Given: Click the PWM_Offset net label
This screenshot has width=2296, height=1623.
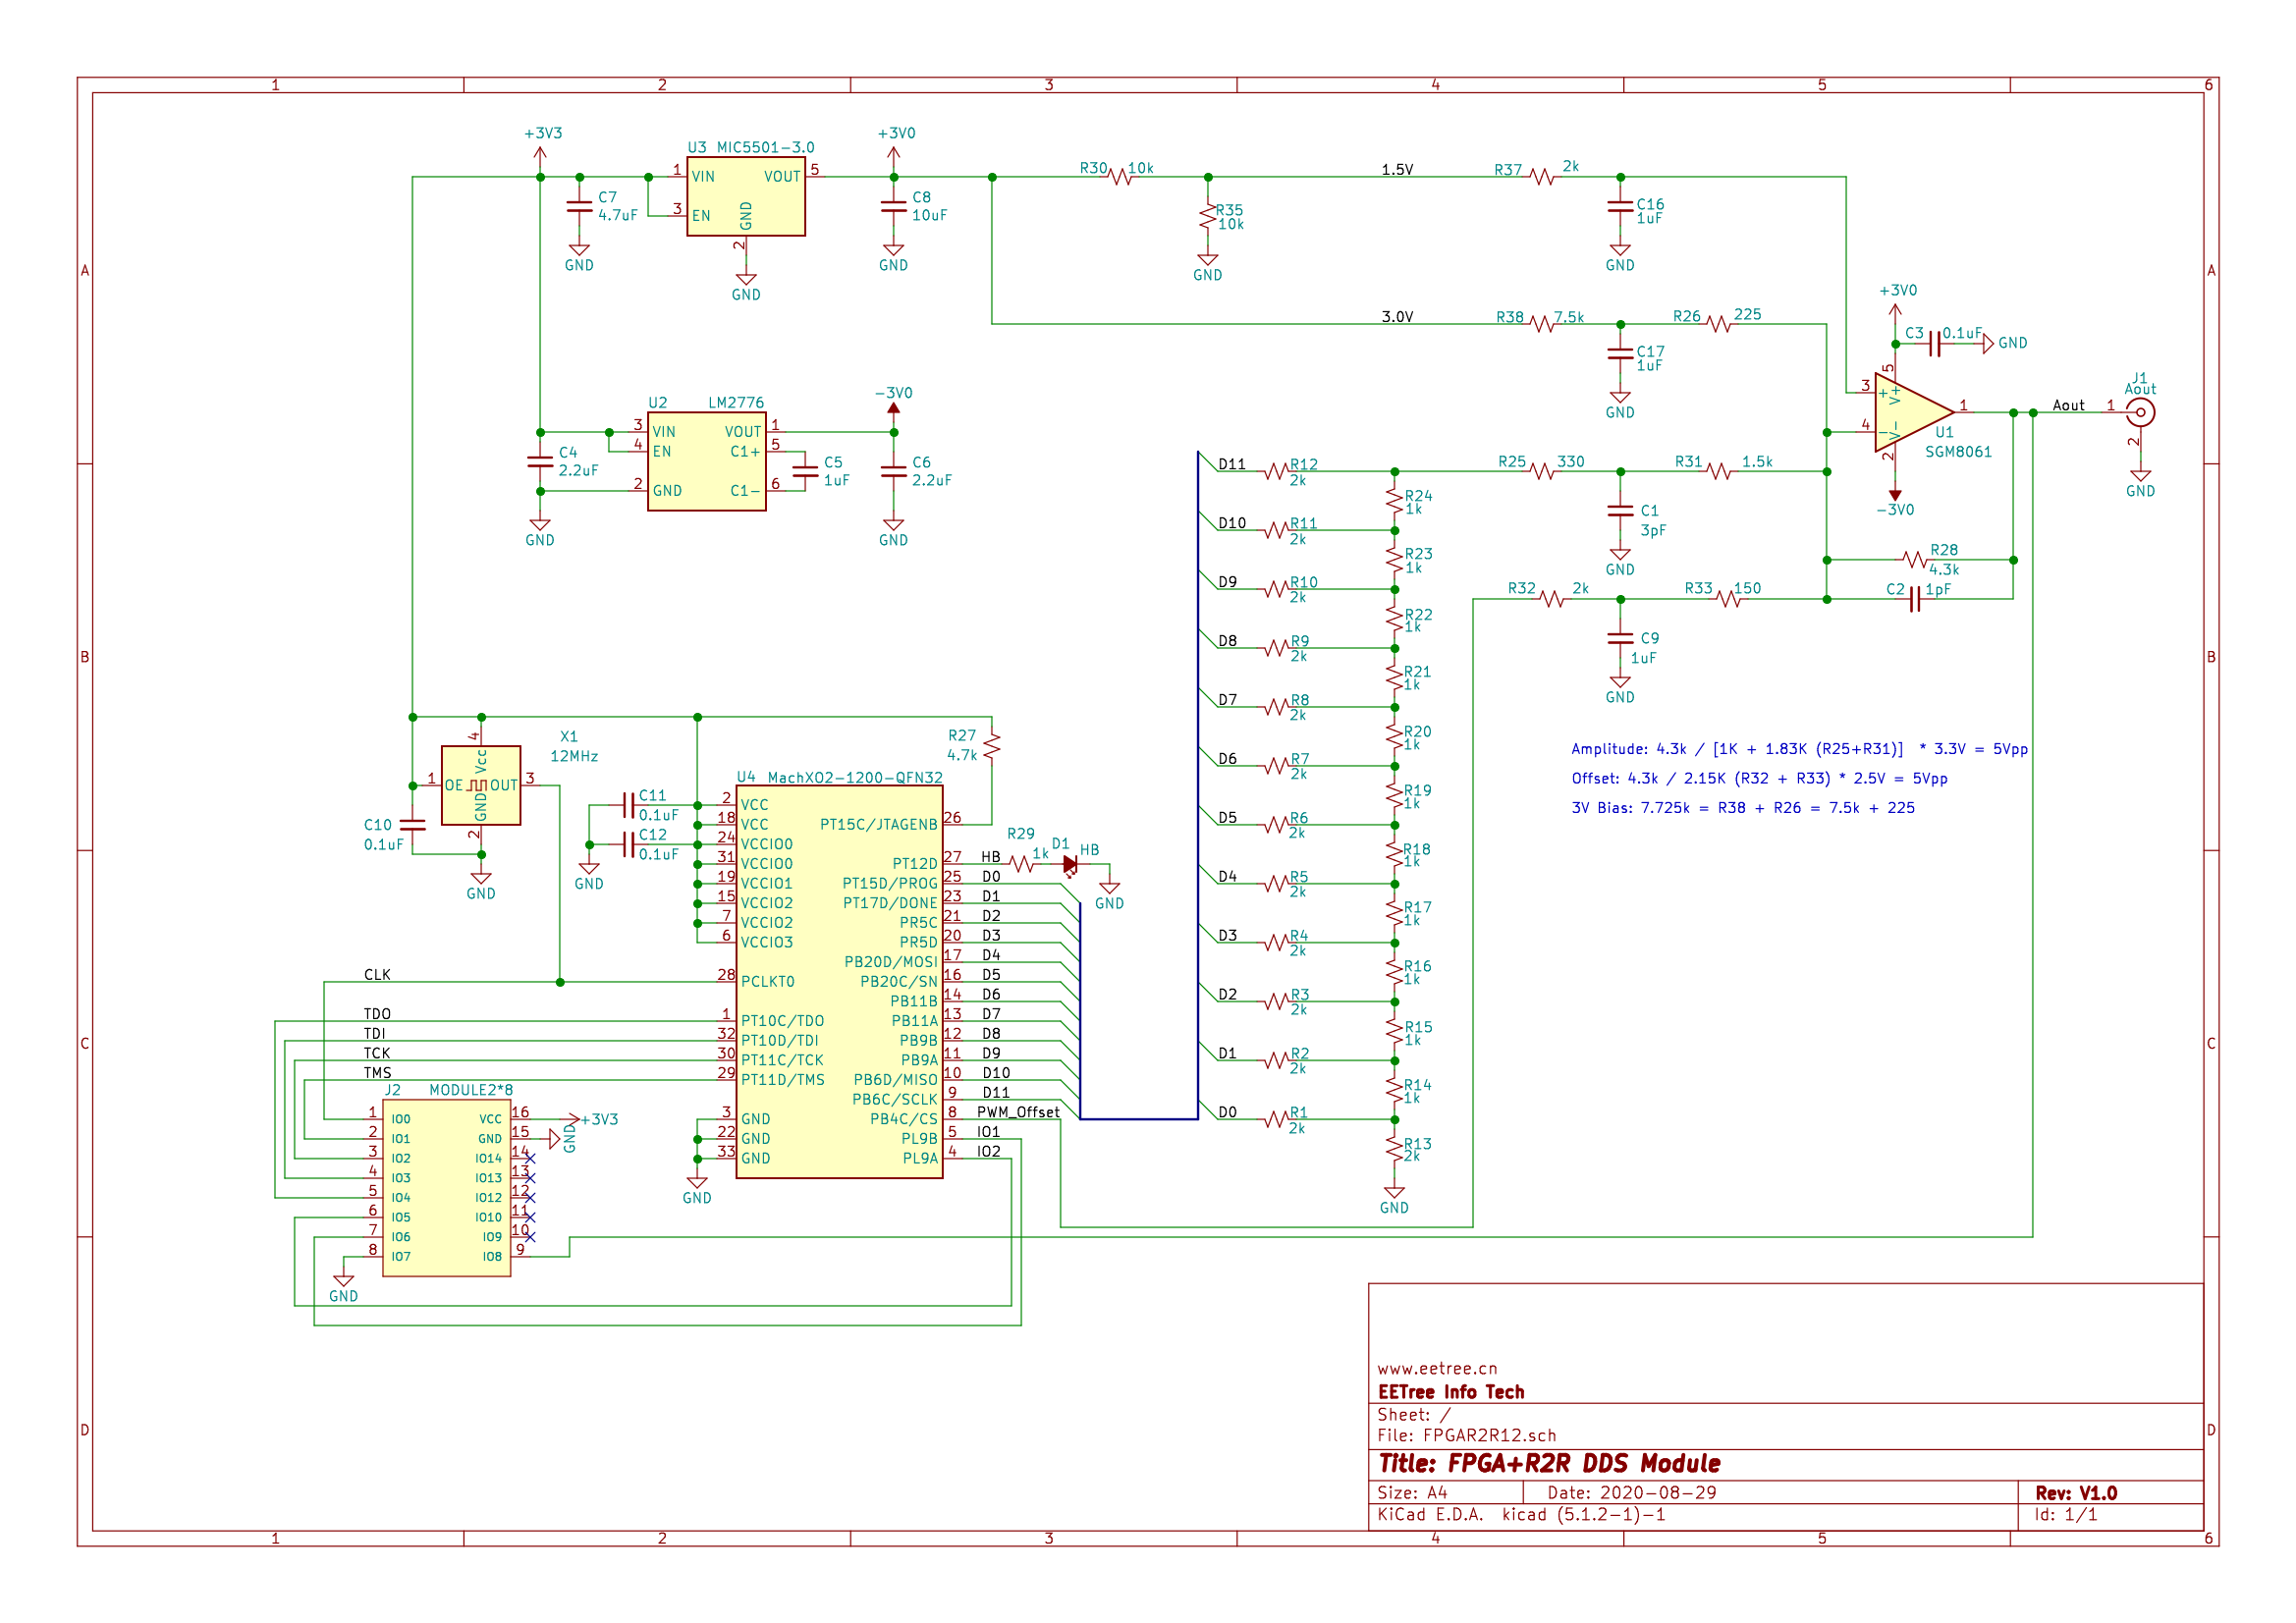Looking at the screenshot, I should click(x=1018, y=1112).
